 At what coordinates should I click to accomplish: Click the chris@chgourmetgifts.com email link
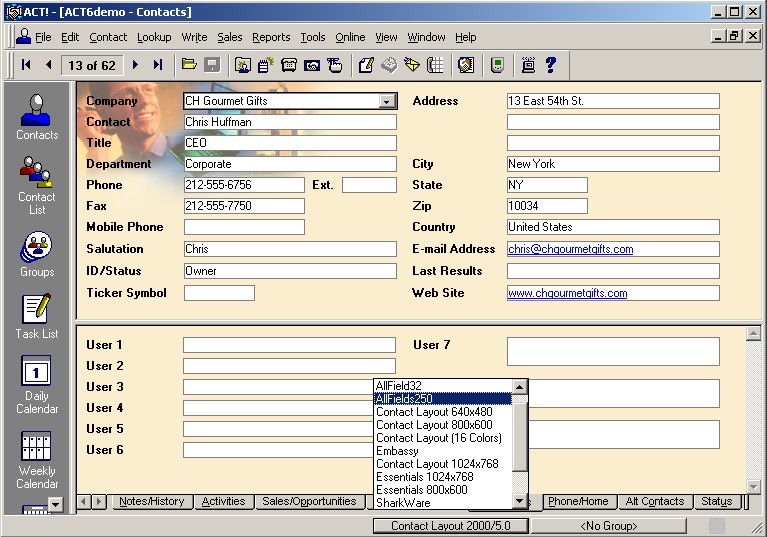click(570, 249)
